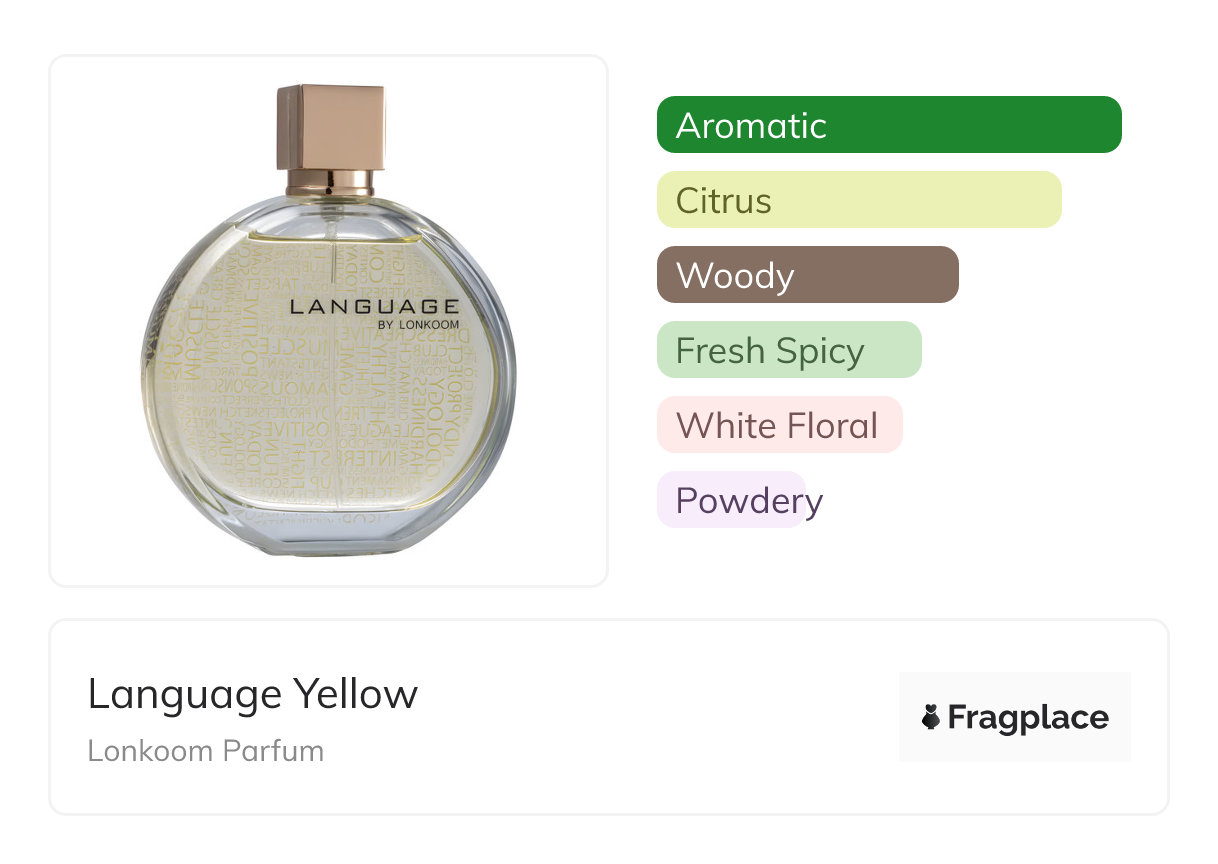
Task: Choose the Woody accord bar
Action: pyautogui.click(x=807, y=275)
